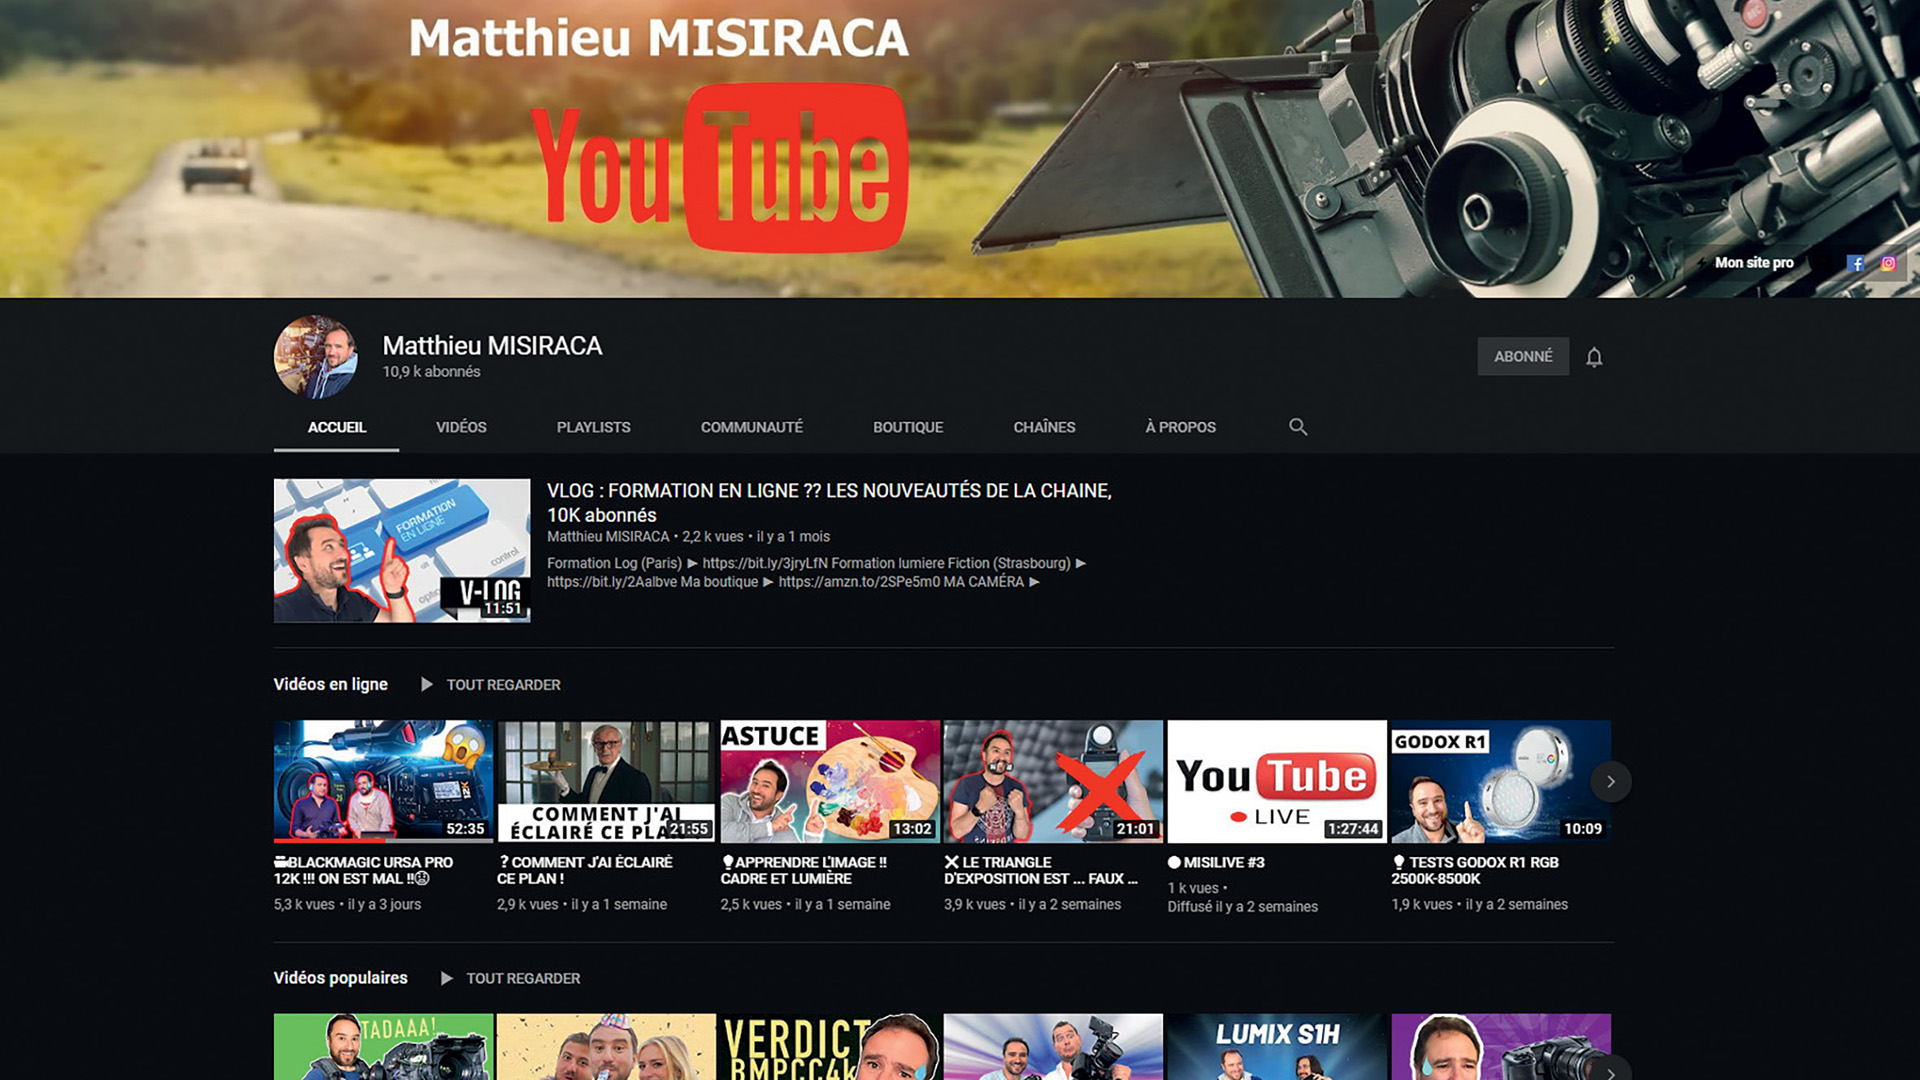Open the Facebook link icon in banner

[1856, 264]
